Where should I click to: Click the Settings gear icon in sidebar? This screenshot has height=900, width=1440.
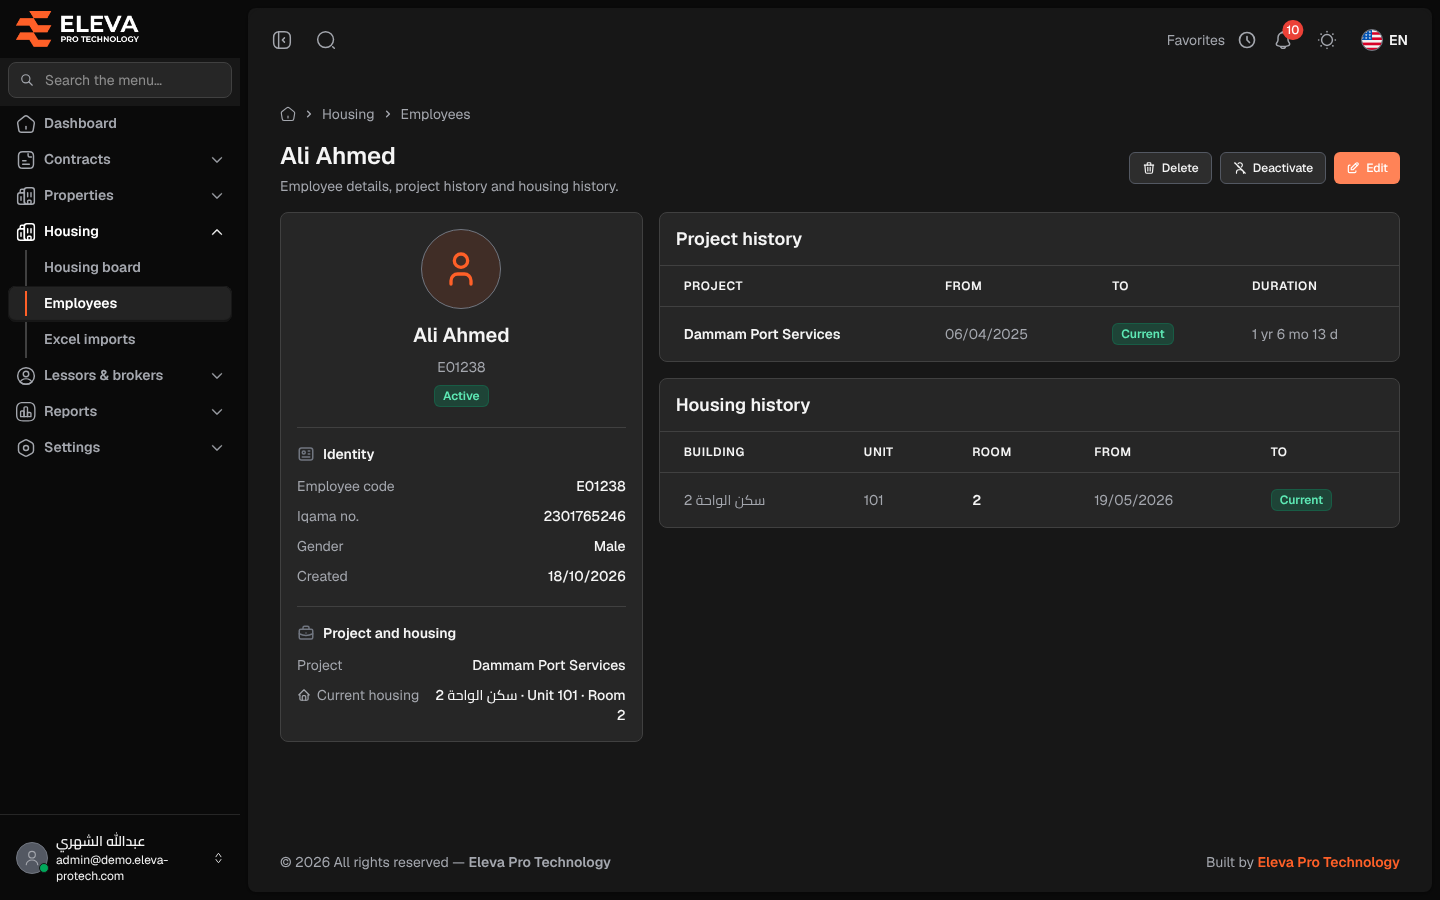click(26, 448)
